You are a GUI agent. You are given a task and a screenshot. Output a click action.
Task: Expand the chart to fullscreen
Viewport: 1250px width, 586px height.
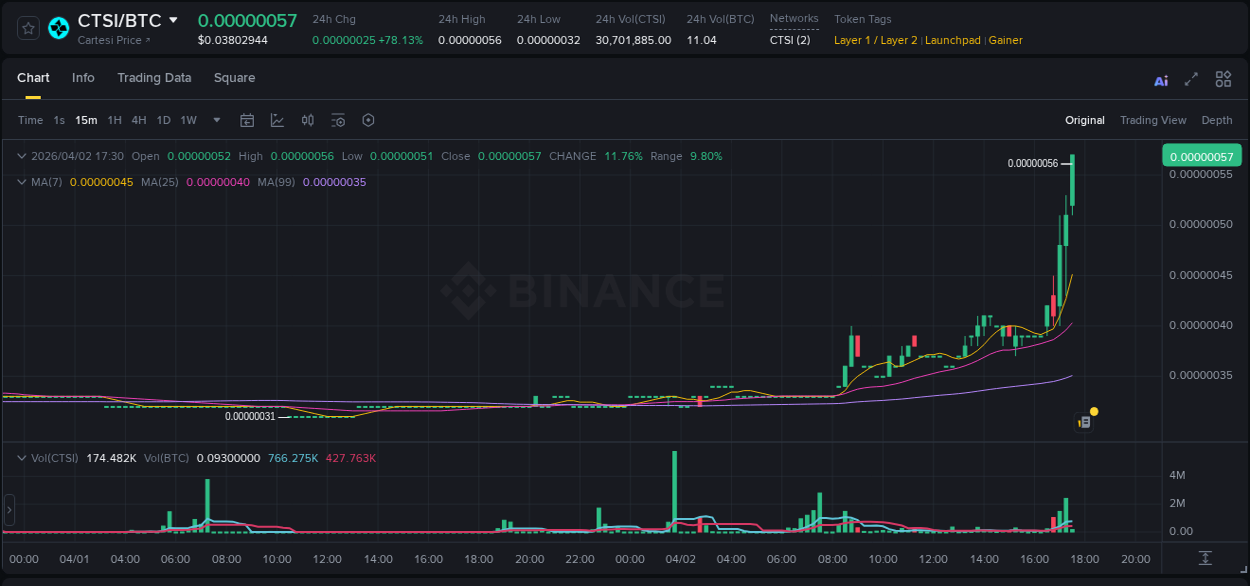1190,79
